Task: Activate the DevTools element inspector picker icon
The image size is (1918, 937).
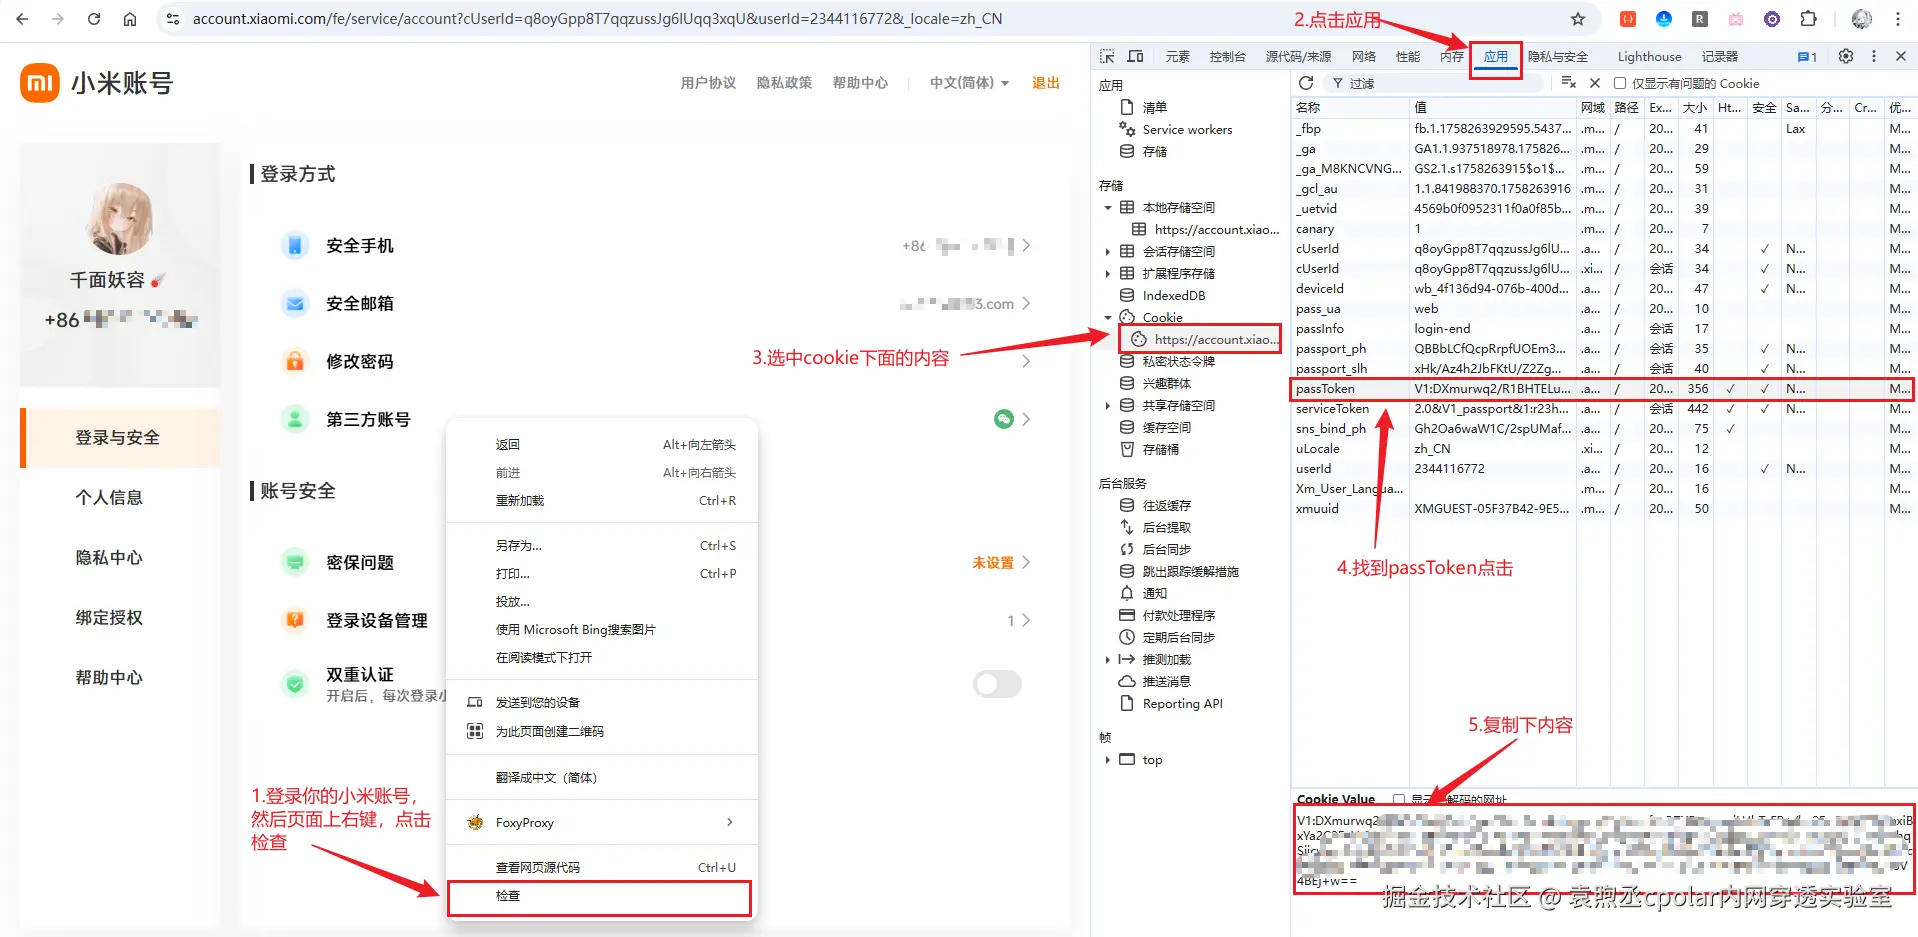Action: [1107, 57]
